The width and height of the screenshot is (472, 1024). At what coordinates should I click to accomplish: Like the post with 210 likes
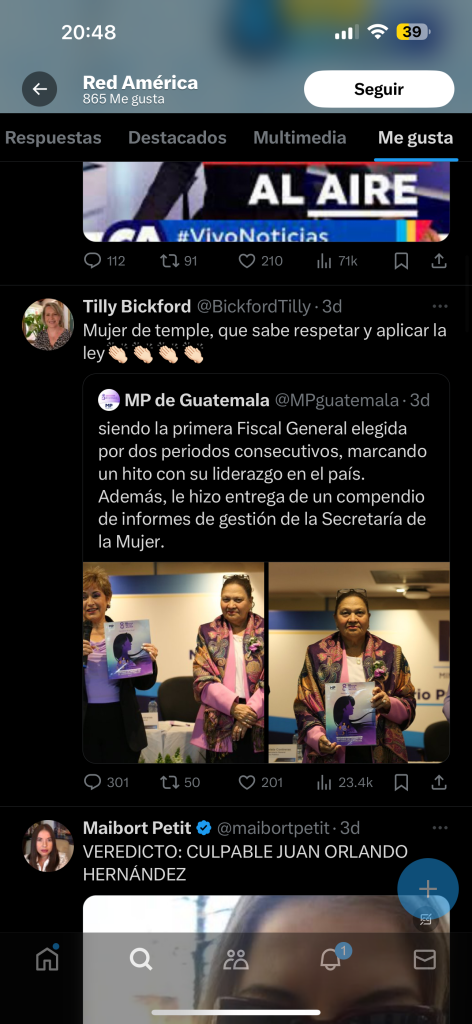[x=260, y=261]
